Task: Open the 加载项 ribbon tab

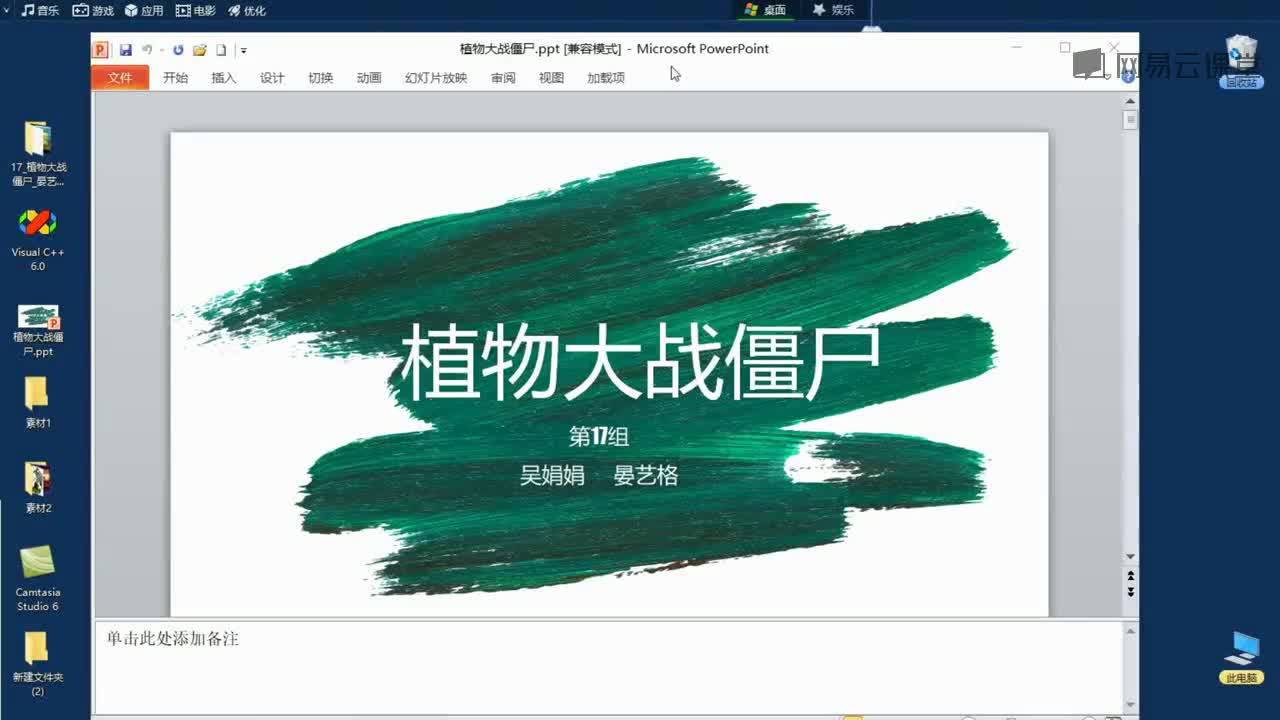Action: pyautogui.click(x=606, y=78)
